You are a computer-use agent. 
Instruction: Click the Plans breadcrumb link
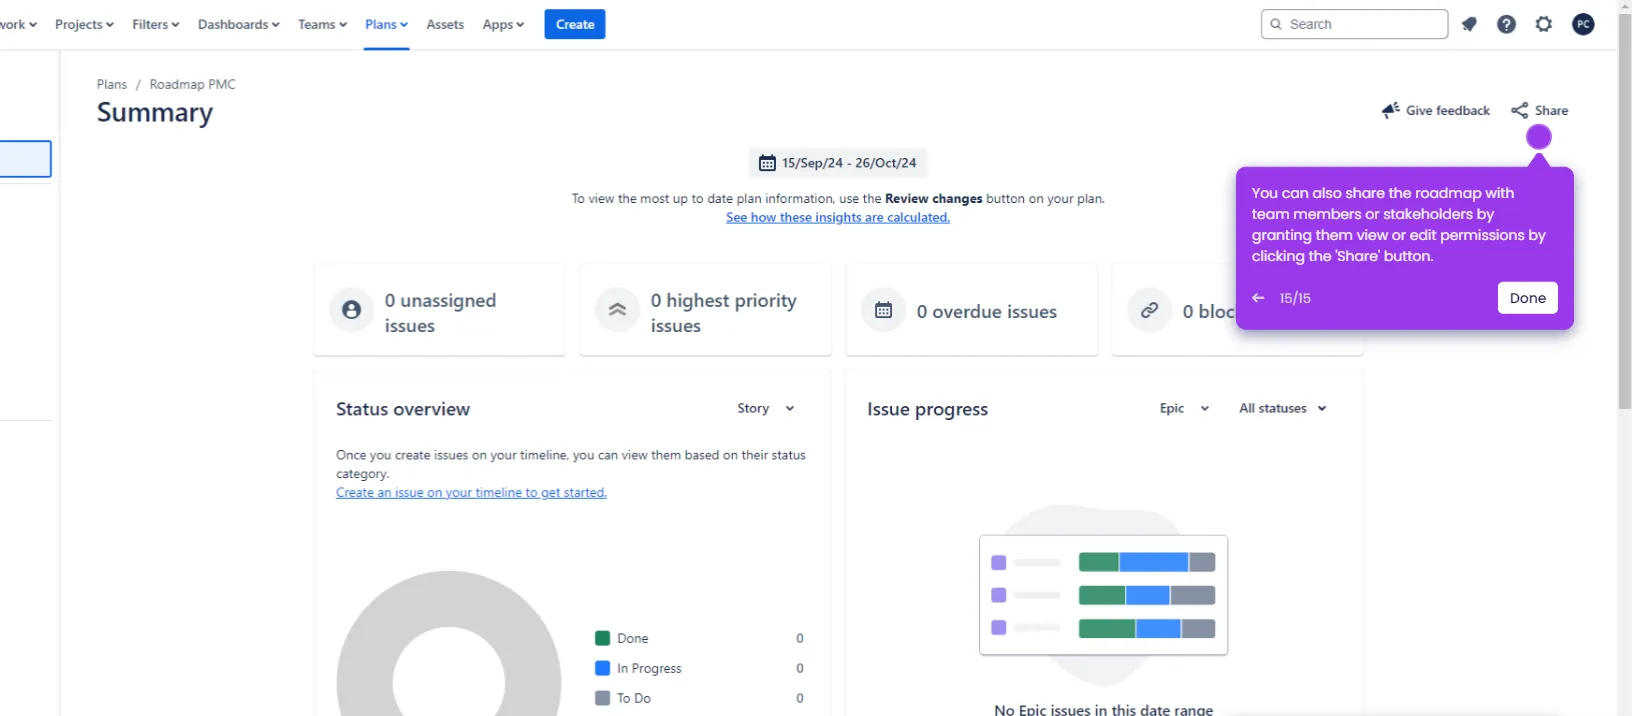click(112, 84)
